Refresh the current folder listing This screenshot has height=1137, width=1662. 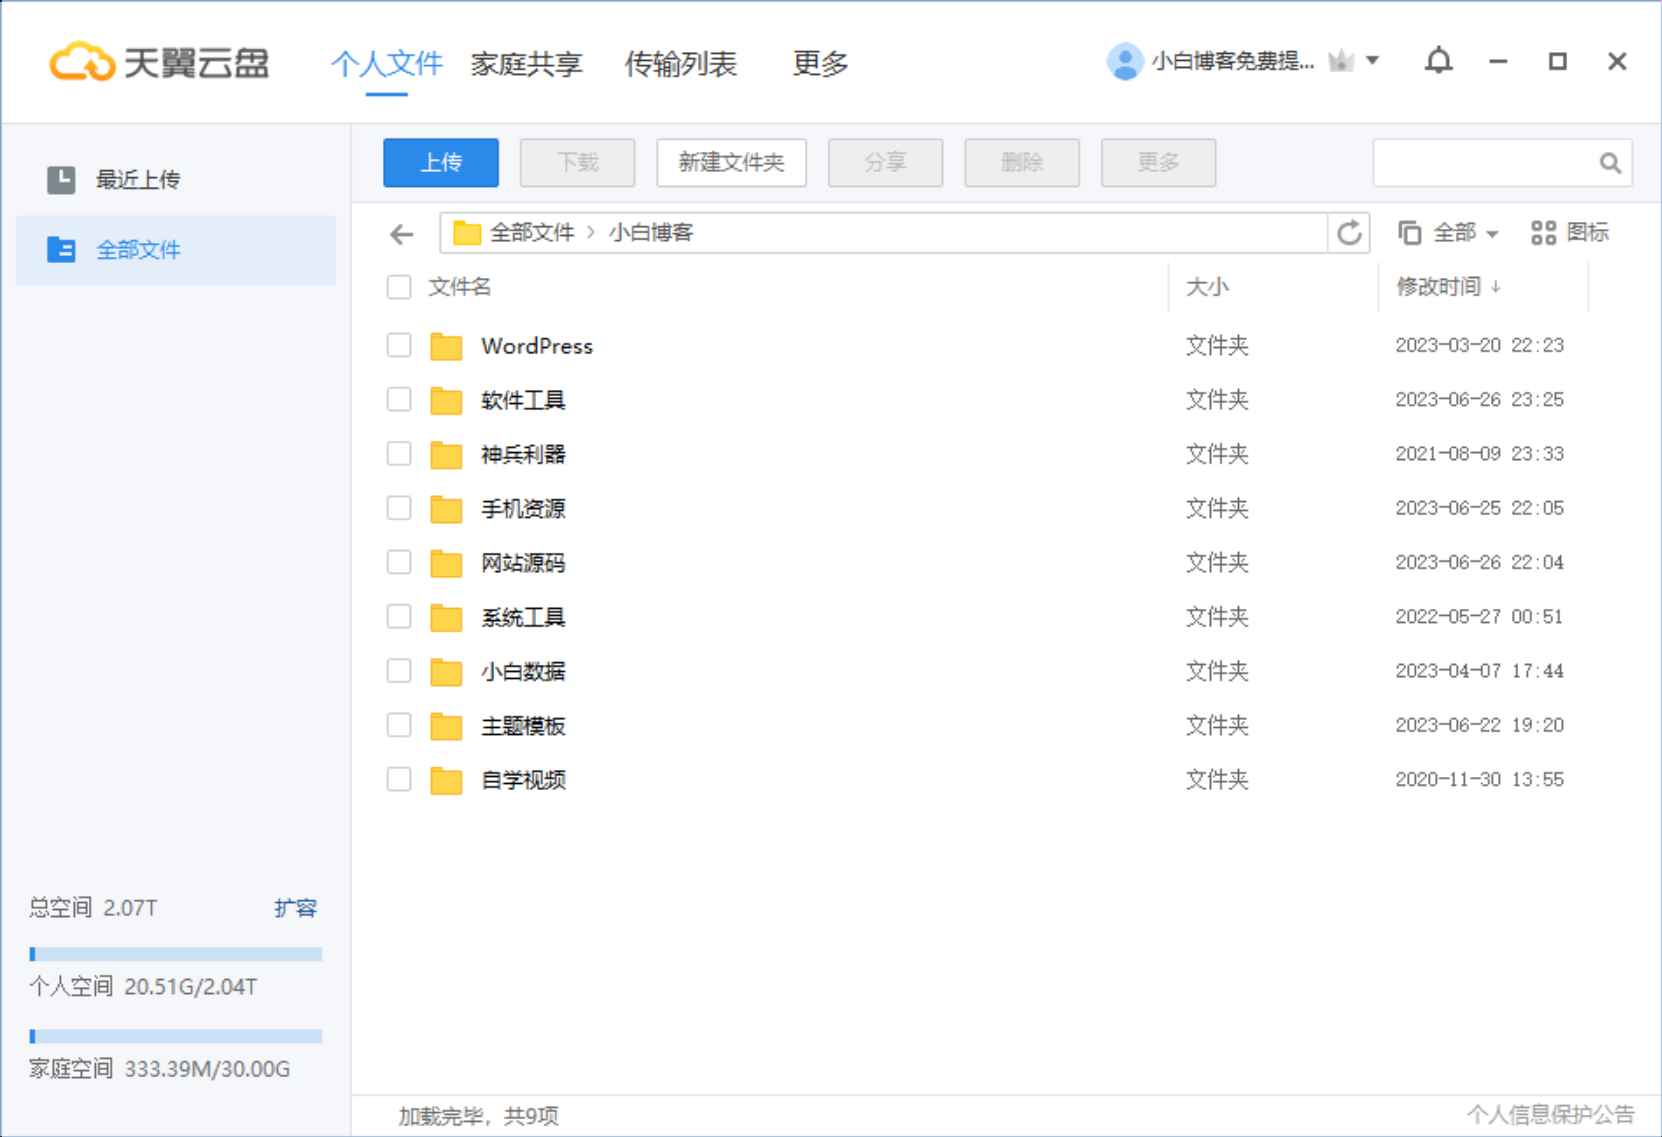pos(1349,233)
